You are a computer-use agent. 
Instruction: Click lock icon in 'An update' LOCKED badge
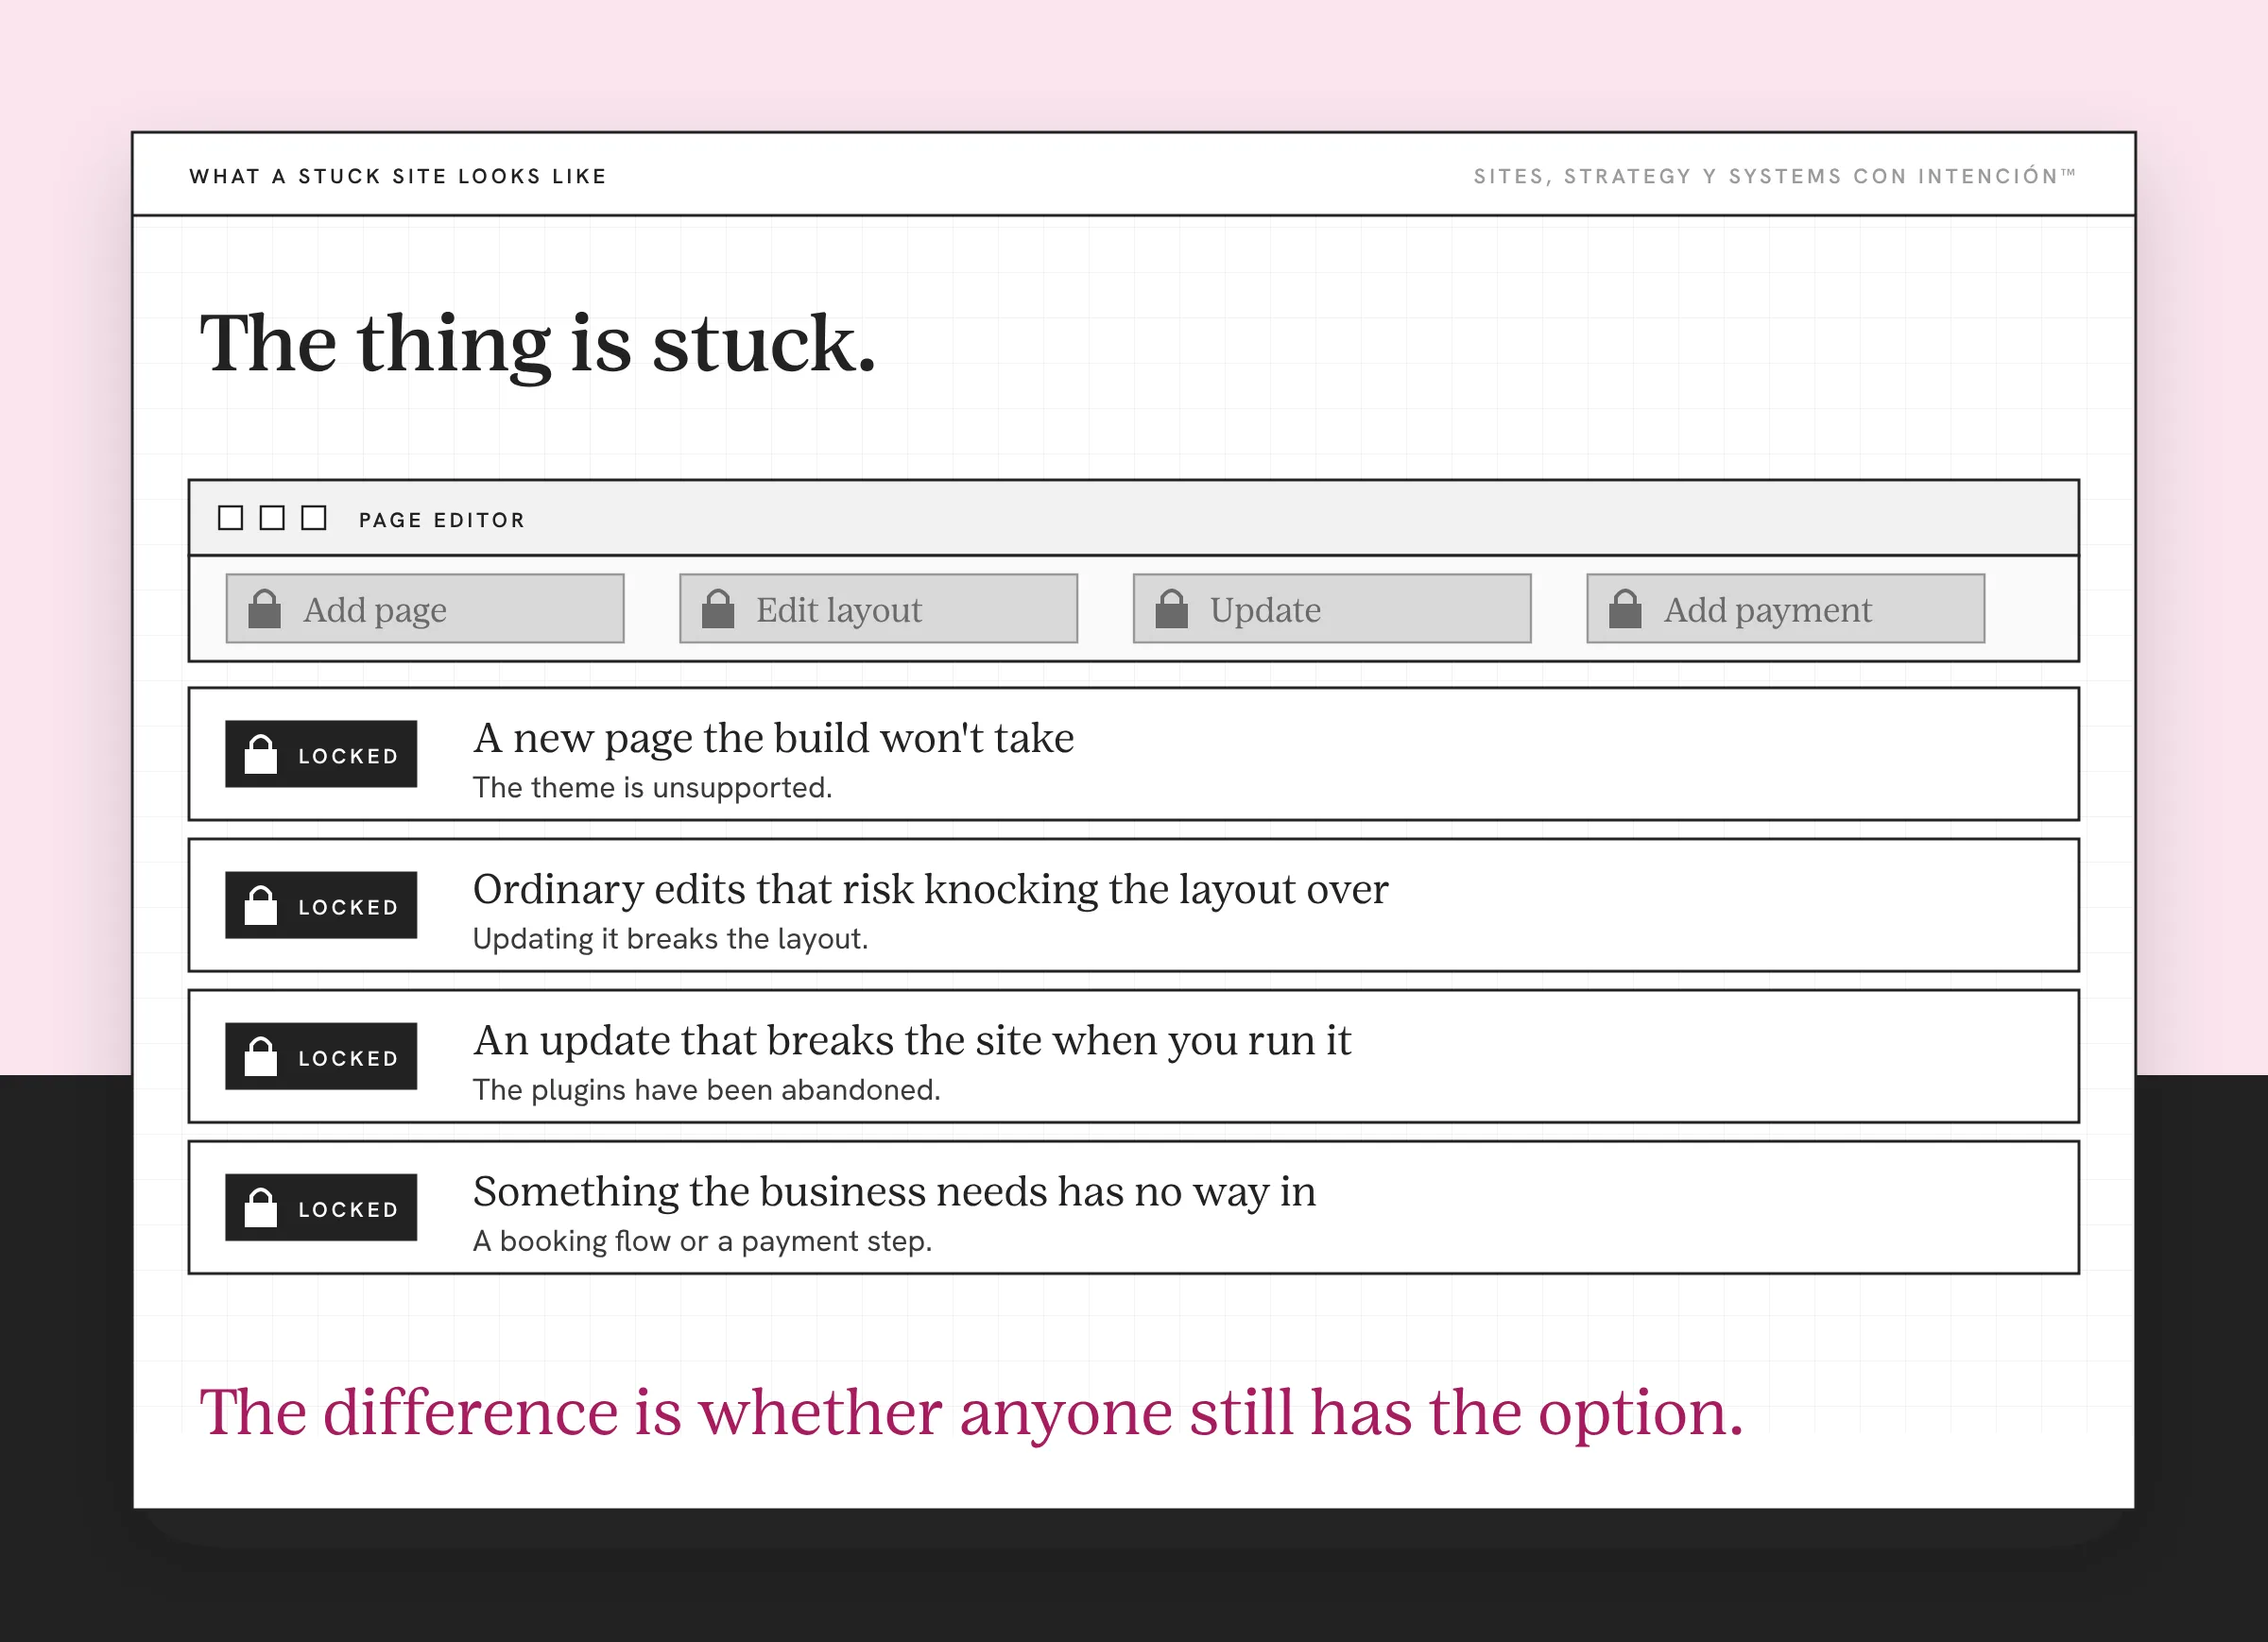click(261, 1056)
